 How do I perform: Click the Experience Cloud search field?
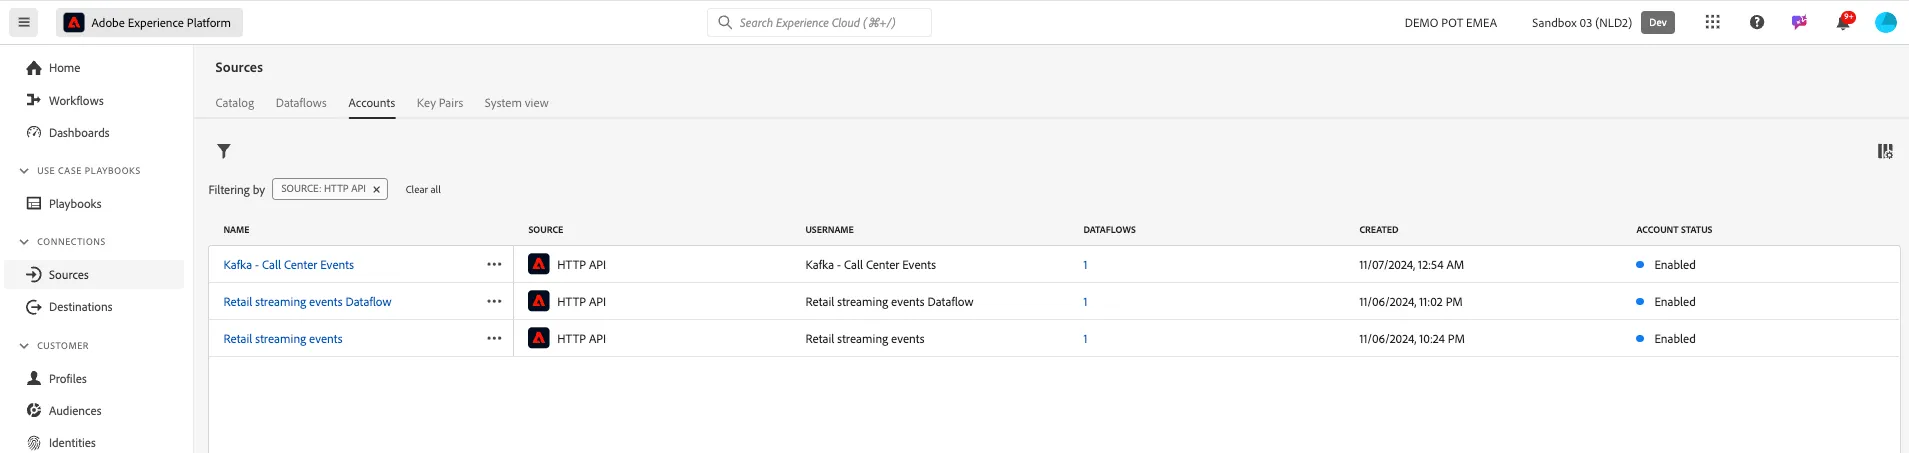819,22
